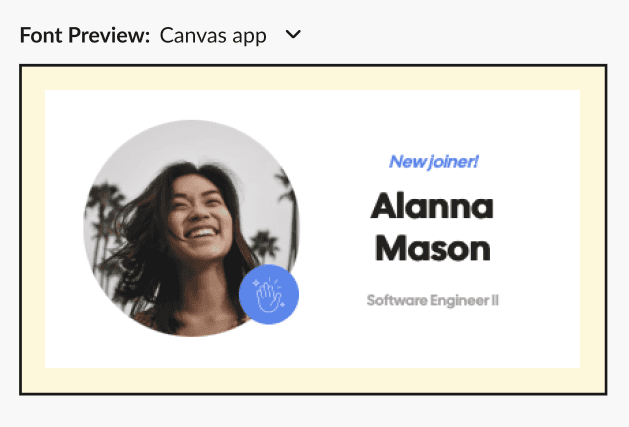Click the word Engineer in the job title
629x427 pixels.
(459, 301)
